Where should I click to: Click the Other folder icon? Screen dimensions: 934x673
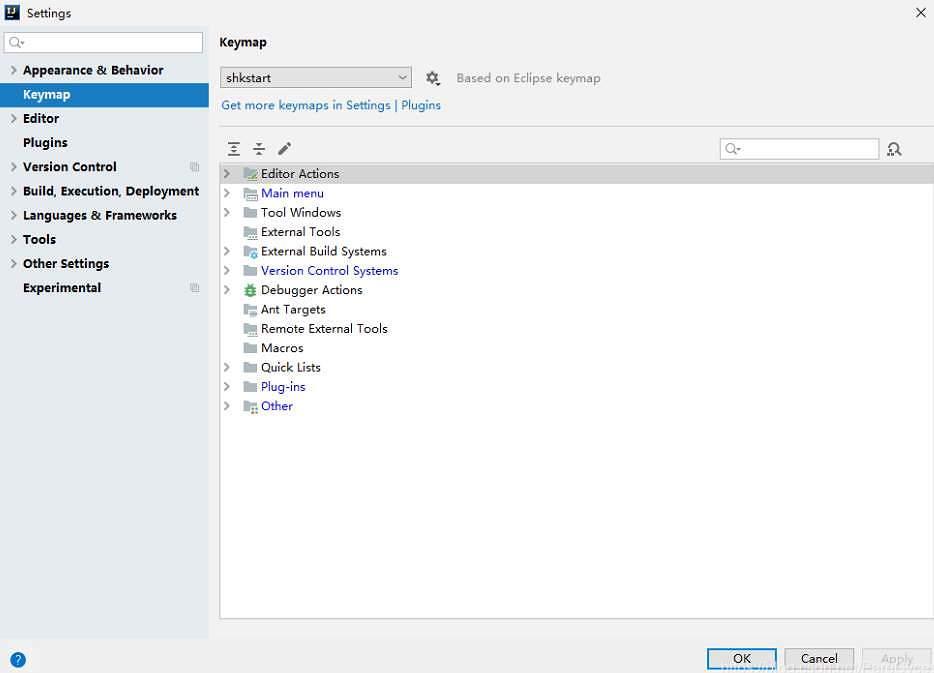point(250,407)
